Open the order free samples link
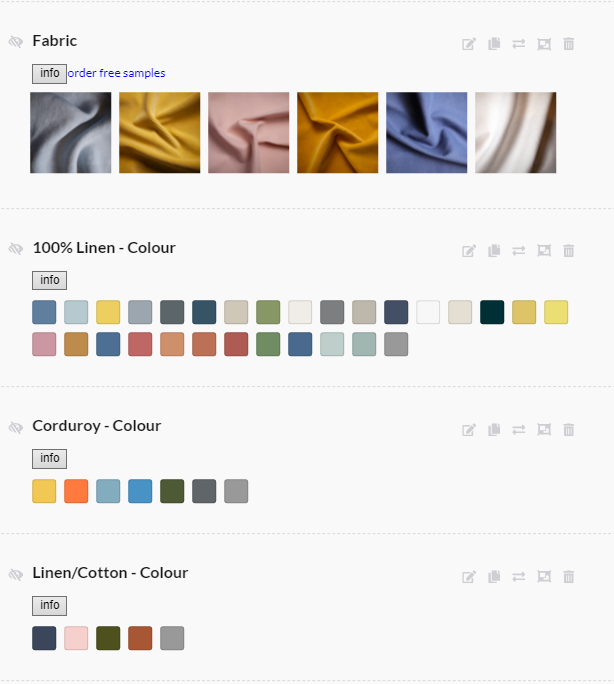Viewport: 614px width, 684px height. pos(117,73)
